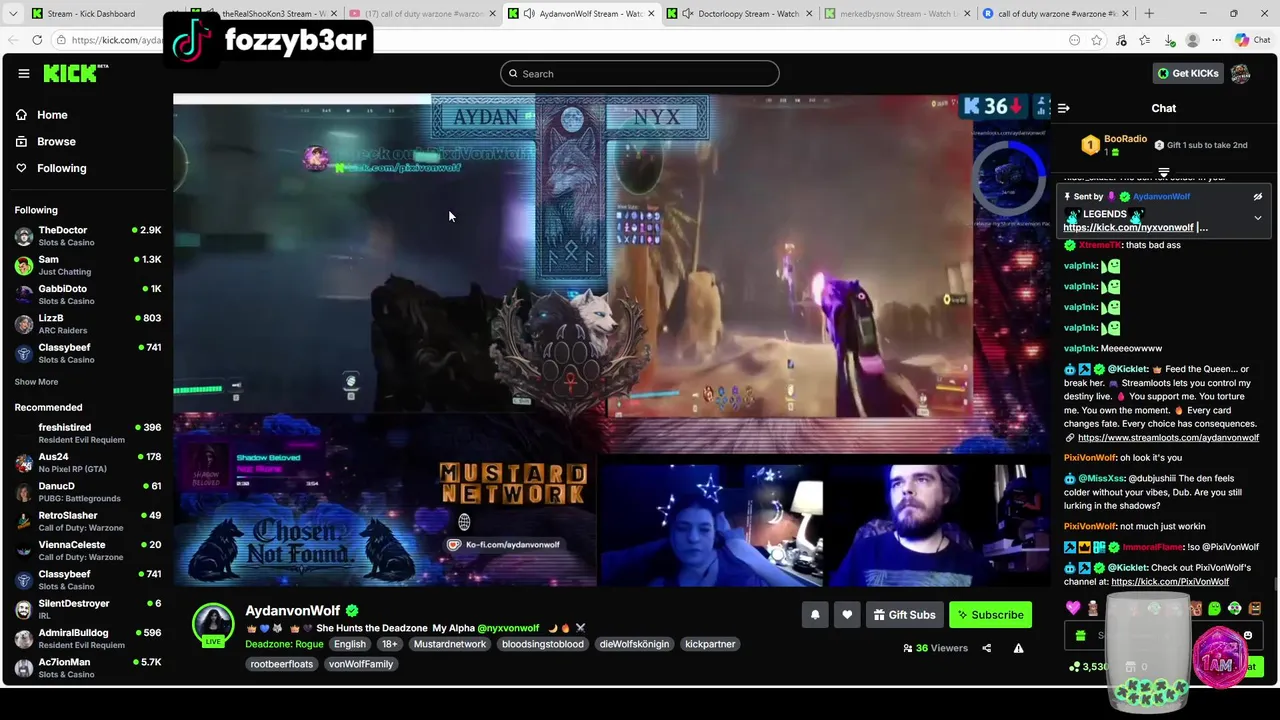Report stream with warning triangle icon
The height and width of the screenshot is (720, 1280).
click(1018, 648)
